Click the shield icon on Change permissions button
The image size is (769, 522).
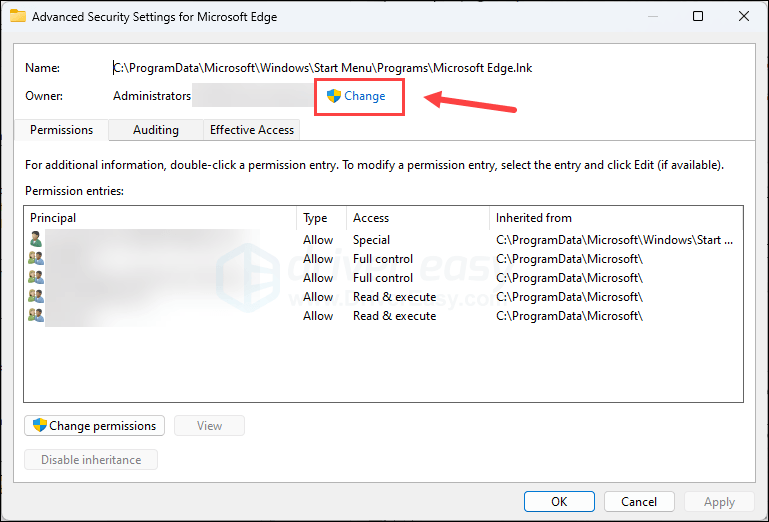pos(40,425)
